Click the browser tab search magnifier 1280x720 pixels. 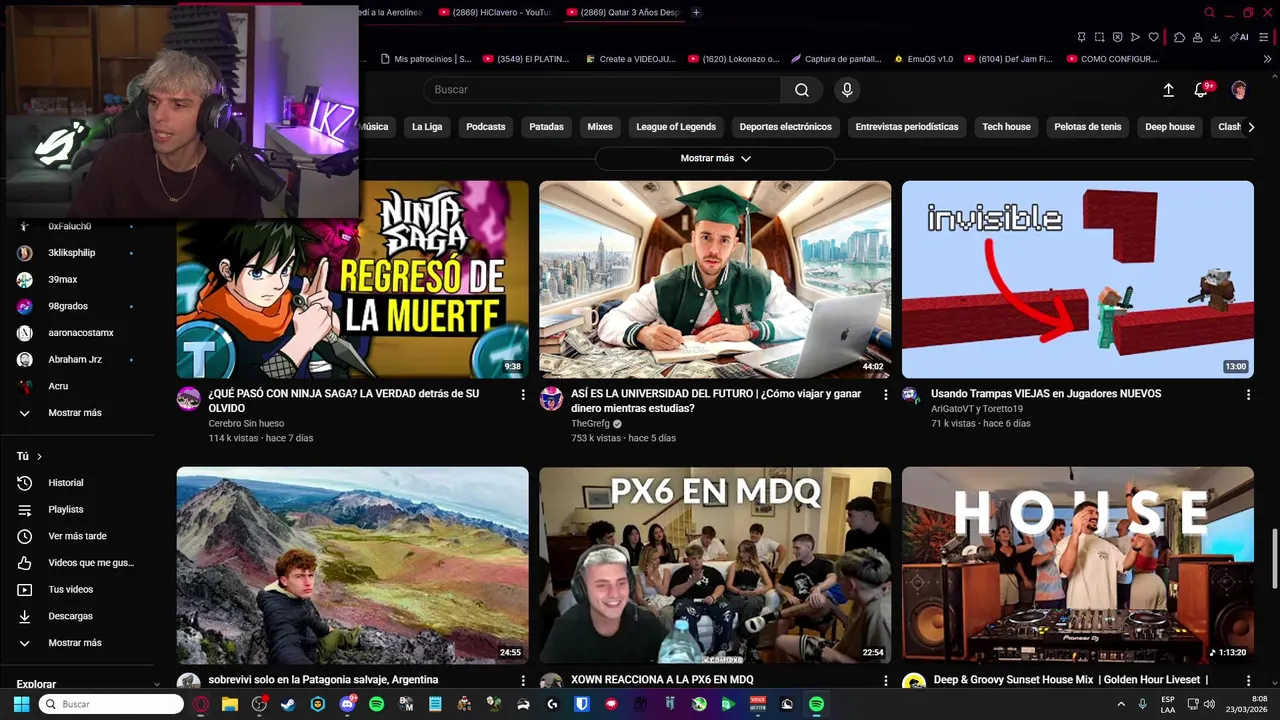pos(1209,12)
